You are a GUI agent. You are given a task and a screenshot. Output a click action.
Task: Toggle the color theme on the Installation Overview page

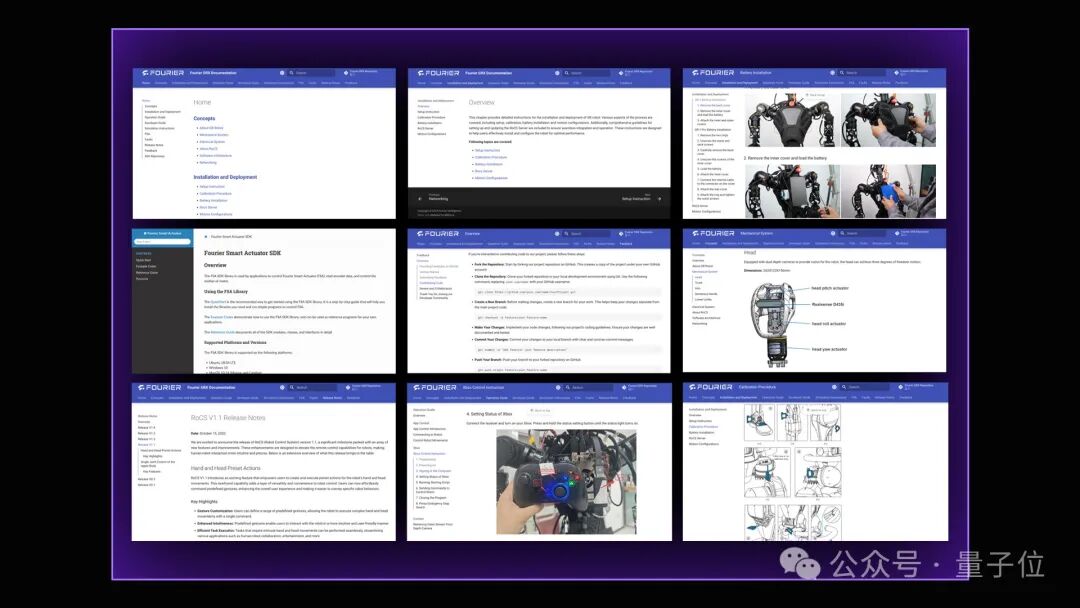click(557, 73)
